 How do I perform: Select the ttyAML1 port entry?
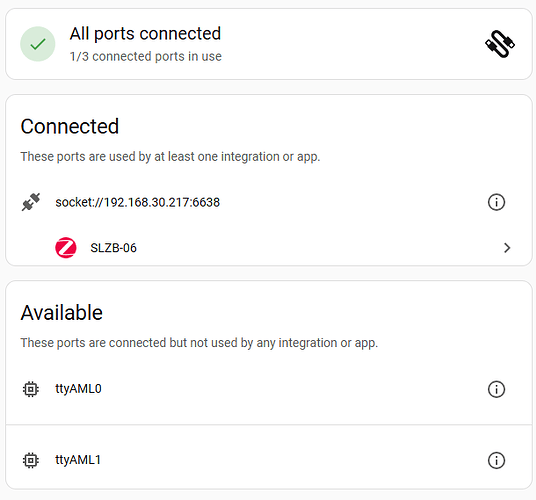[x=269, y=460]
